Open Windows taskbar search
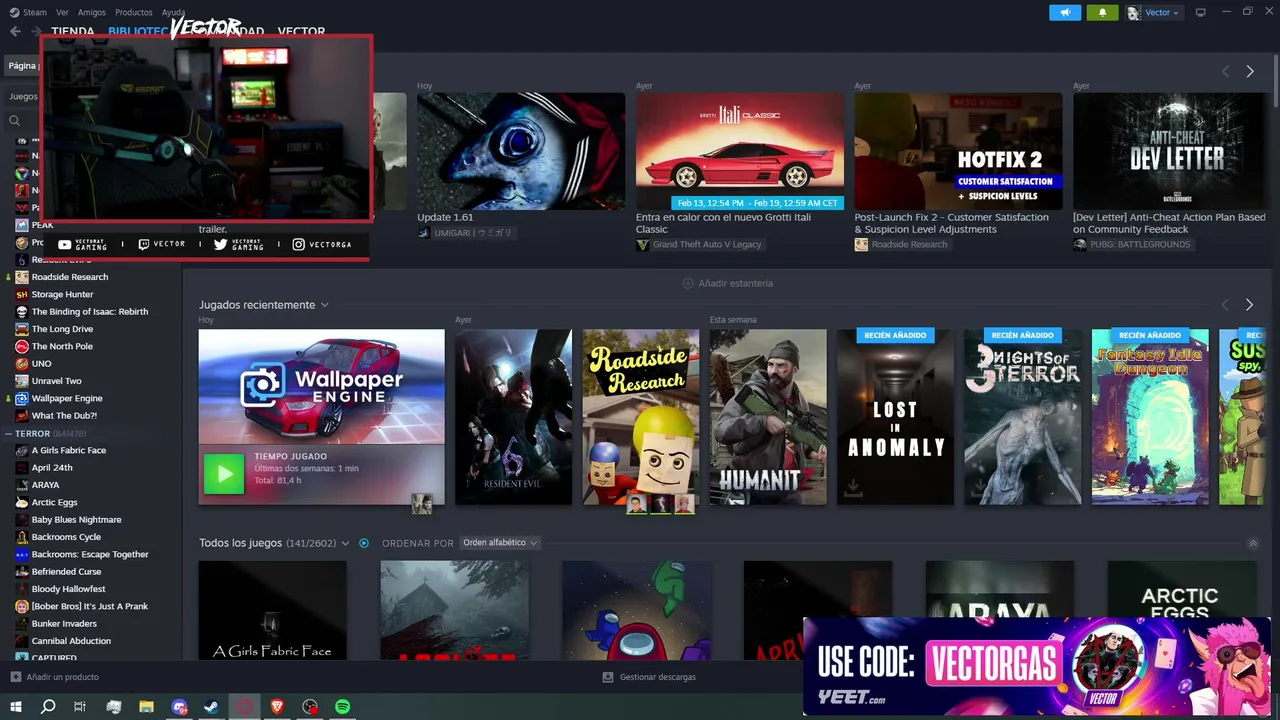The width and height of the screenshot is (1280, 720). coord(47,707)
